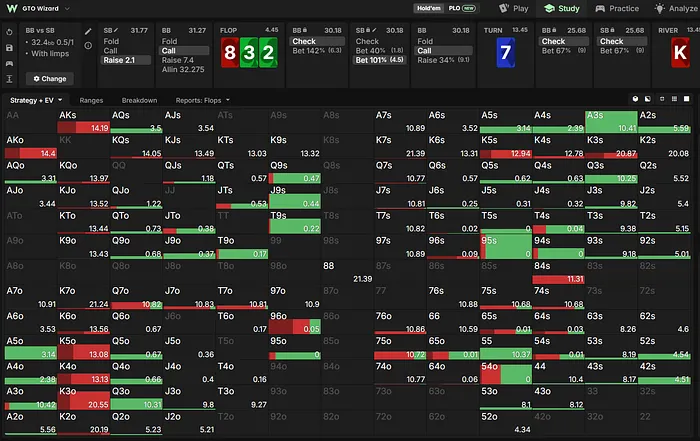The height and width of the screenshot is (441, 700).
Task: Select the small outlined cell-size icon
Action: coord(662,99)
